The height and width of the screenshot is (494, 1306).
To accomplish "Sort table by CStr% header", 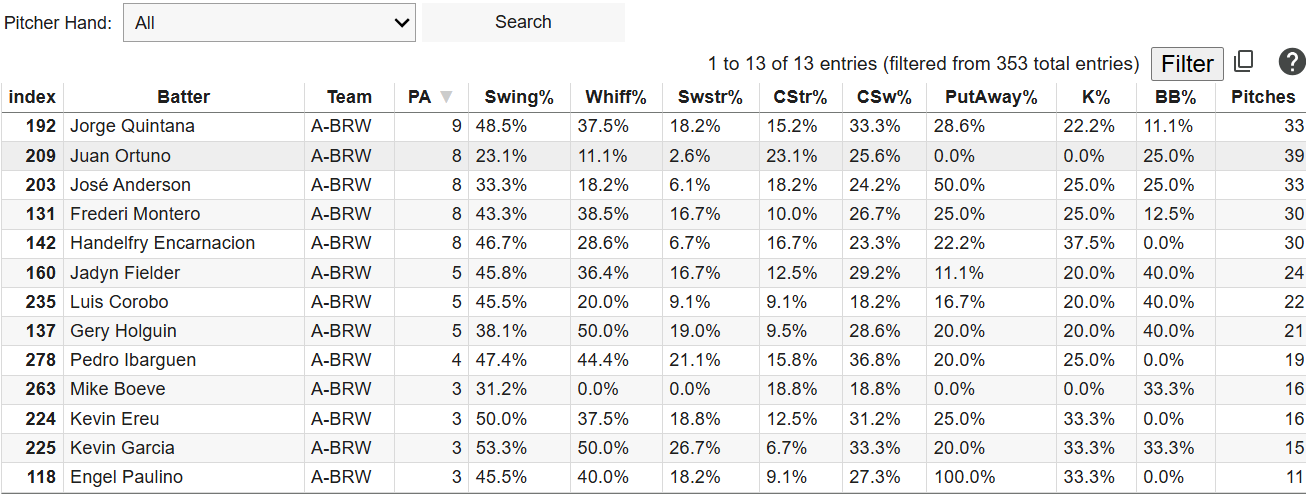I will click(x=800, y=97).
